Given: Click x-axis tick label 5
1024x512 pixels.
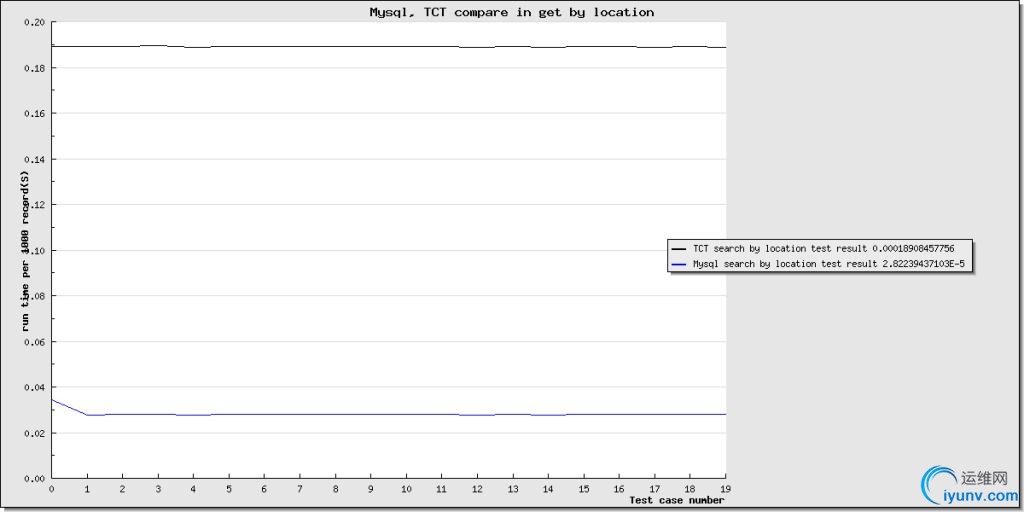Looking at the screenshot, I should pyautogui.click(x=229, y=488).
